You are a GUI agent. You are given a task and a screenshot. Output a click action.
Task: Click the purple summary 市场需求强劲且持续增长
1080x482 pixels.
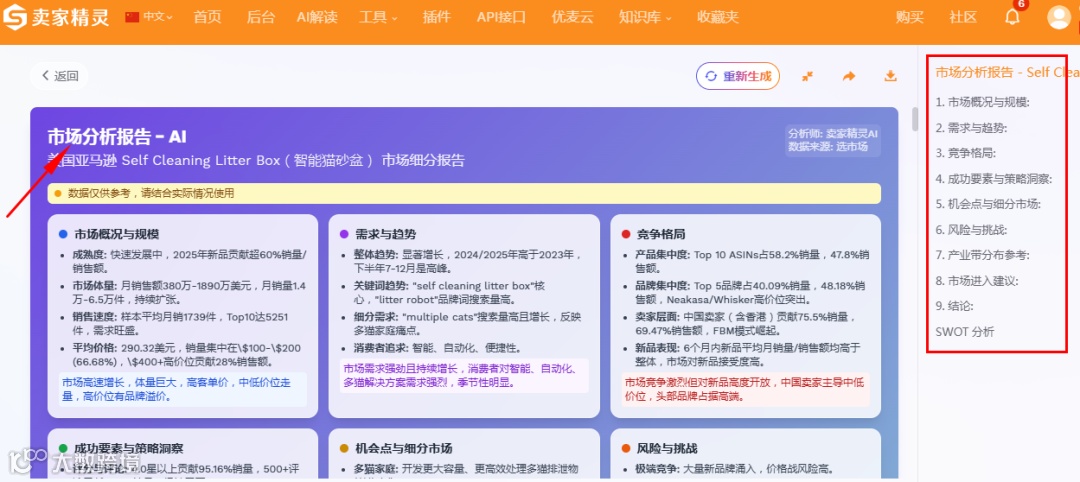pos(464,375)
